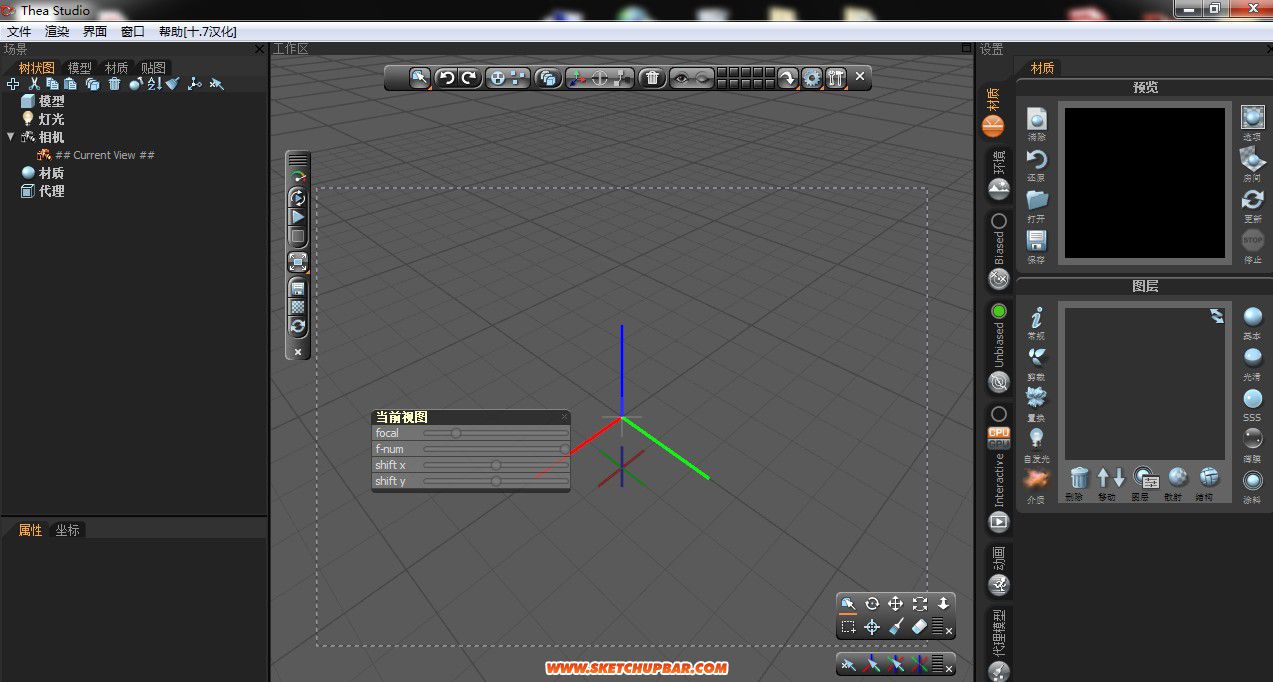The image size is (1273, 682).
Task: Toggle the CPU render device badge
Action: 999,432
